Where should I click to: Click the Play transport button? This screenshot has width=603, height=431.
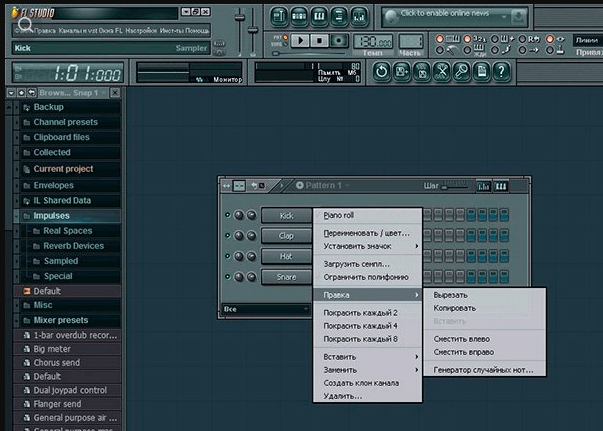tap(300, 40)
